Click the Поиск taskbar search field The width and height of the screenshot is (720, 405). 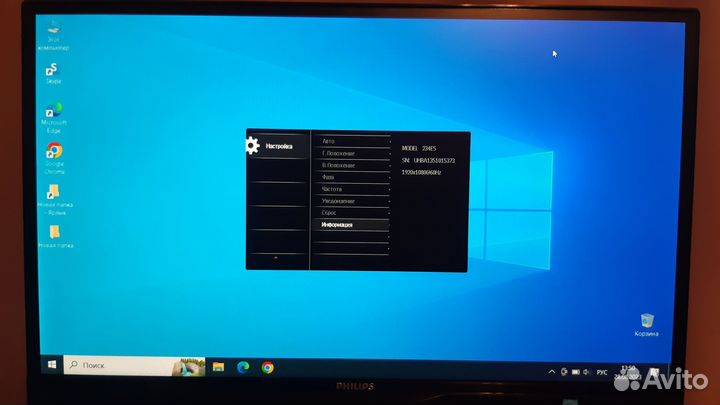[134, 366]
